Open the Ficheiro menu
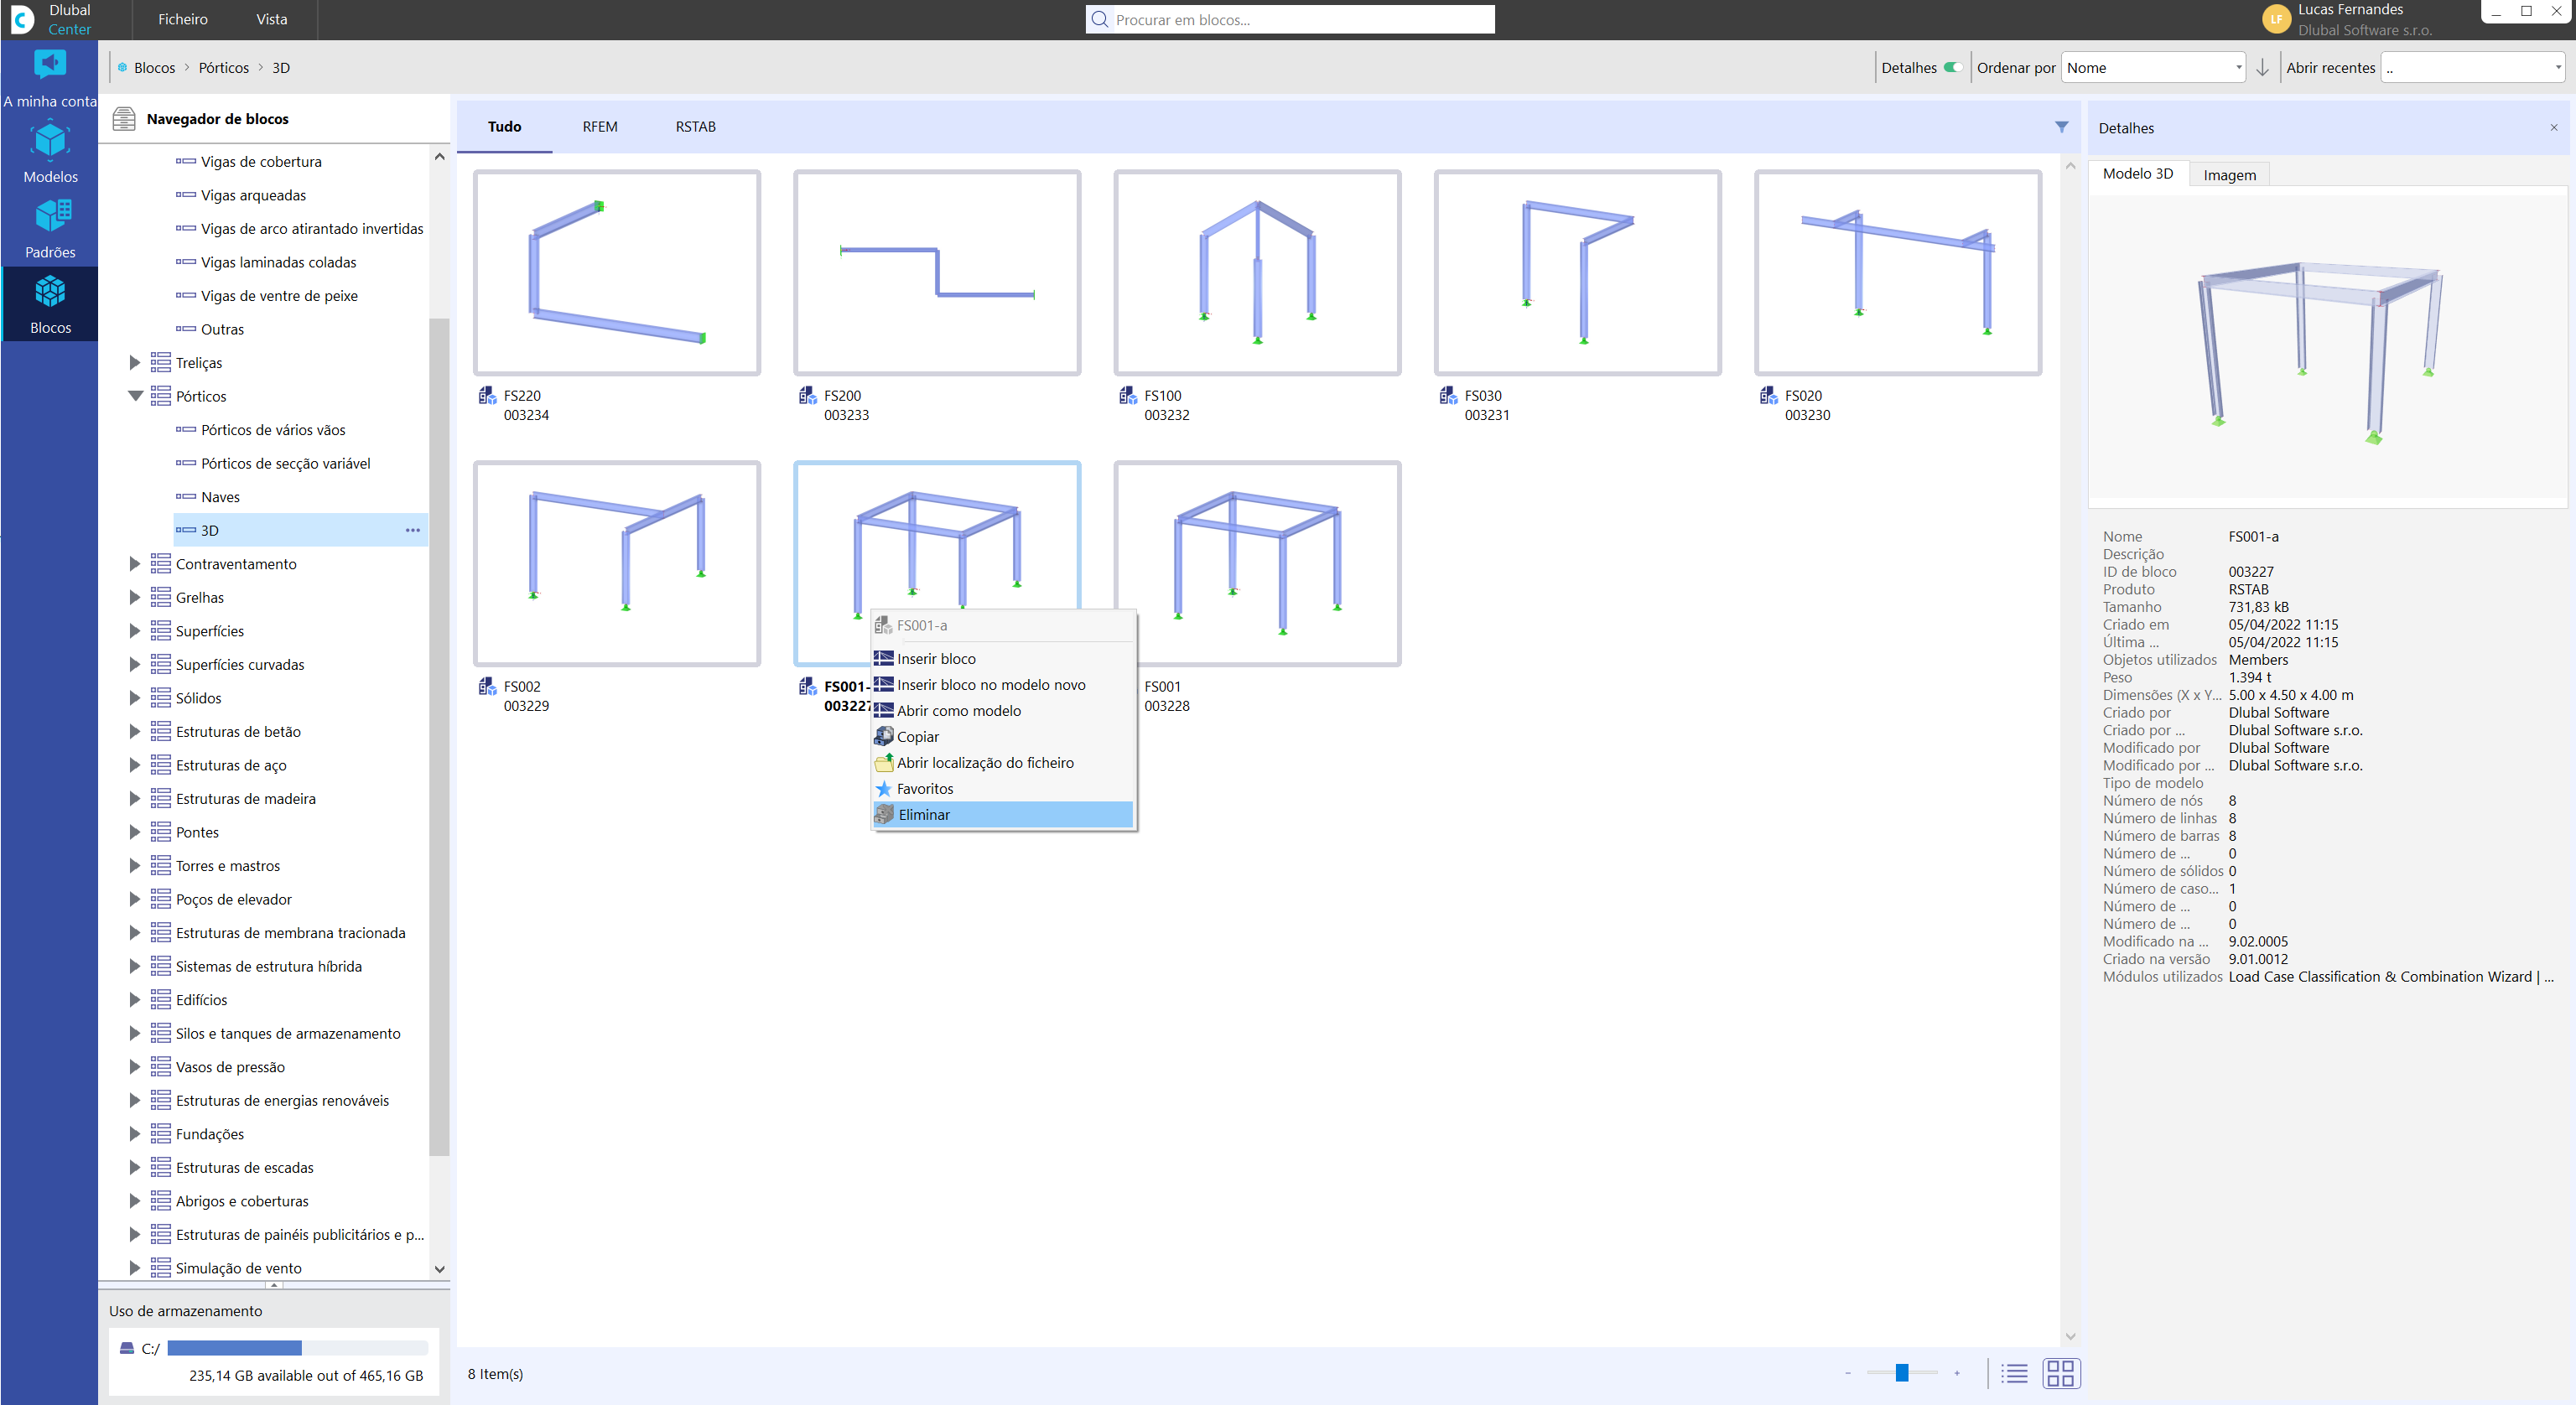The height and width of the screenshot is (1405, 2576). point(183,19)
